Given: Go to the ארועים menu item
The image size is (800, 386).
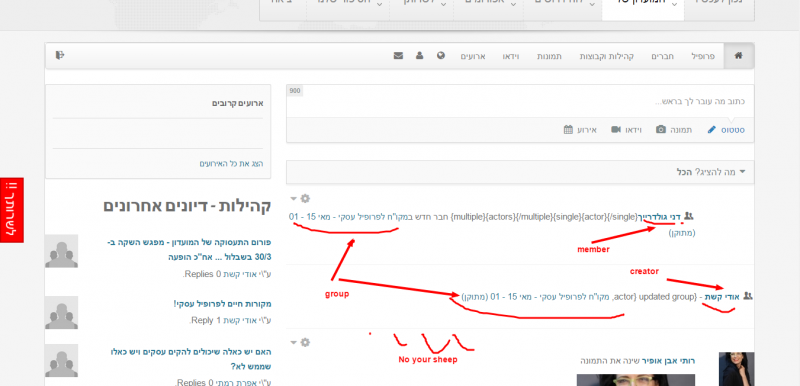Looking at the screenshot, I should [473, 56].
